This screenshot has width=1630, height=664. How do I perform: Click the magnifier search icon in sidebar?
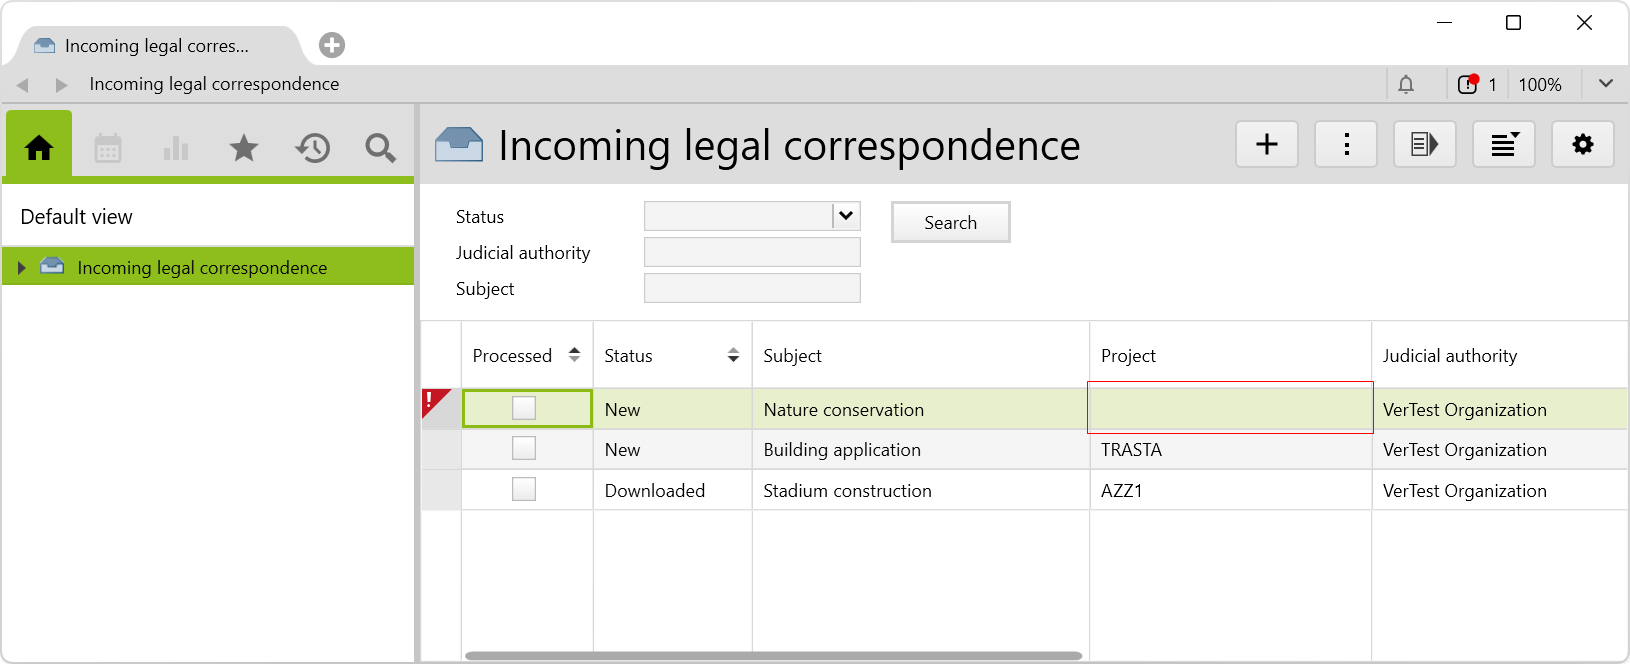click(380, 149)
